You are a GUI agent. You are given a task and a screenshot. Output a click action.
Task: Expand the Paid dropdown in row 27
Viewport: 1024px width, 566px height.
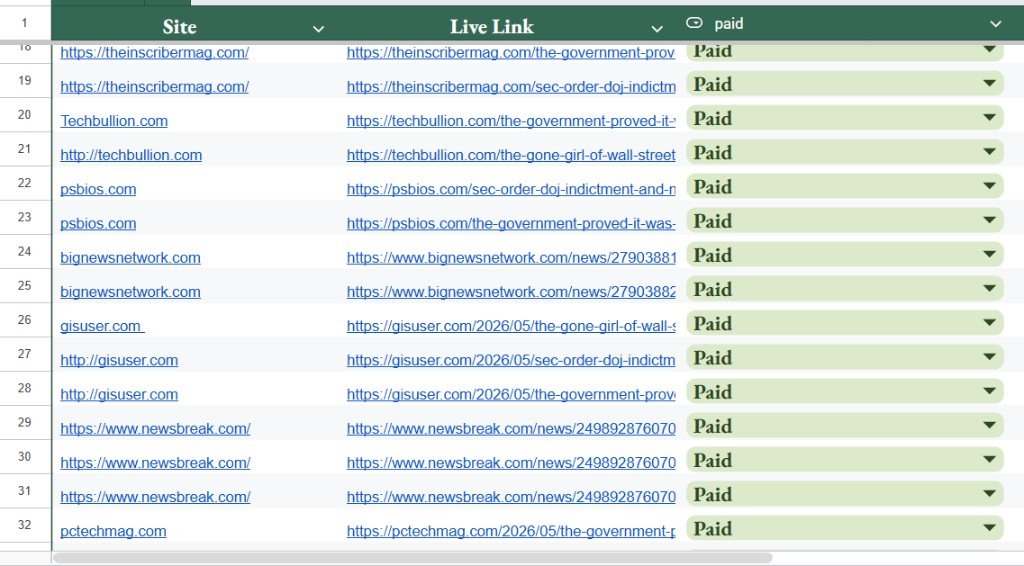(x=989, y=356)
